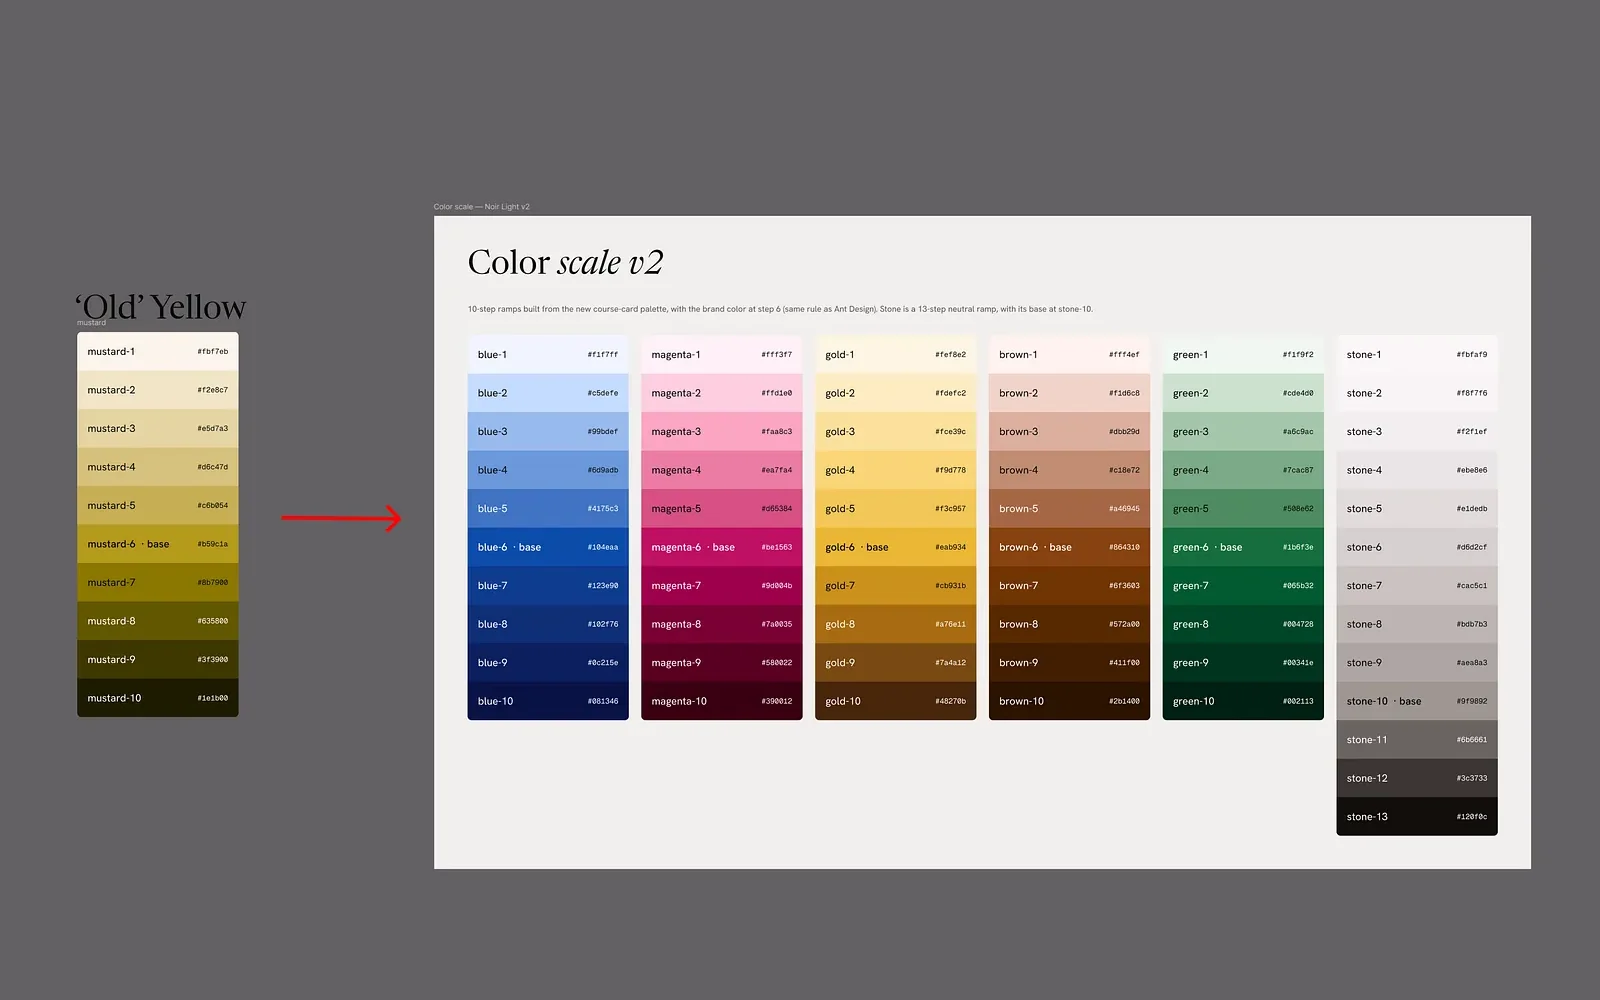
Task: Pick the stone-11 swatch
Action: point(1417,740)
